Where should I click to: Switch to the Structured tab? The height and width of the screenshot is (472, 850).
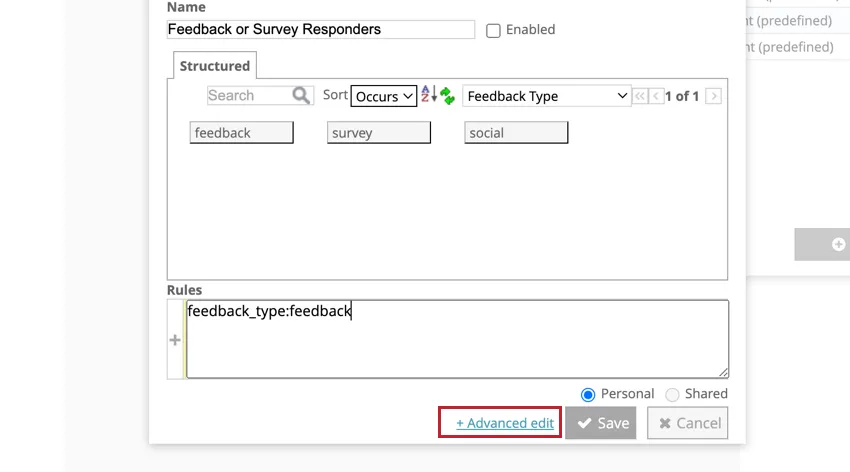coord(215,66)
